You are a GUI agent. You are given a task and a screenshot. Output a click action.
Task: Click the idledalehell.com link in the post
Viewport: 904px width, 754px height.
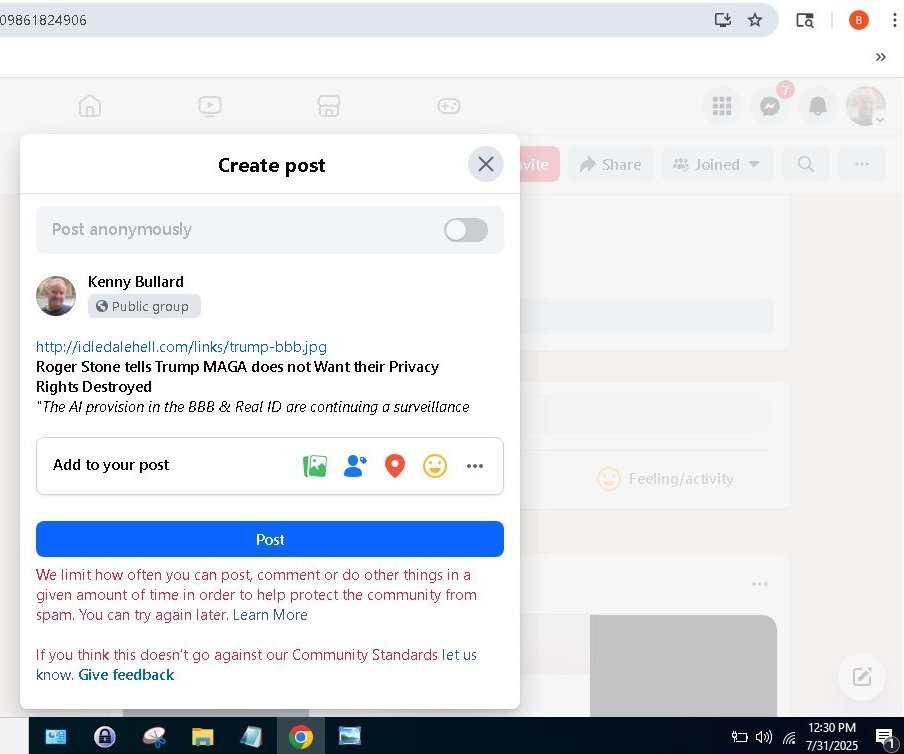point(181,347)
